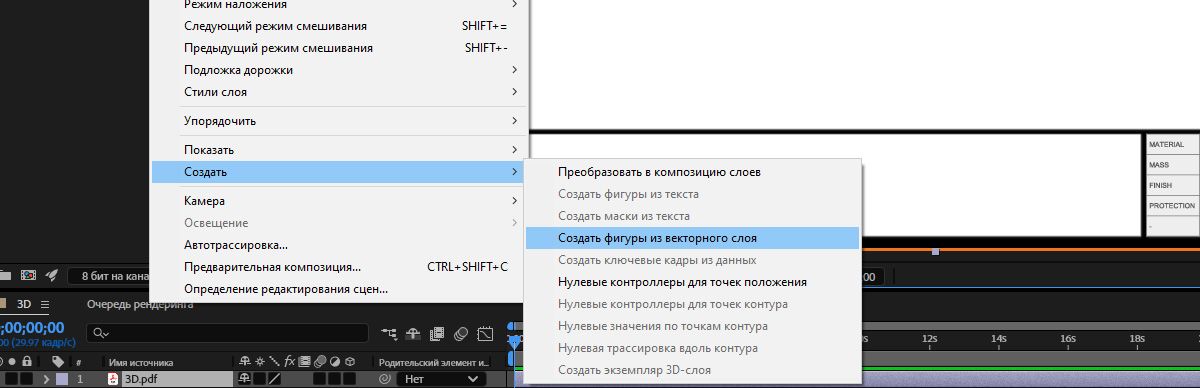Choose Создать фигуры из векторного слоя
The height and width of the screenshot is (388, 1200).
click(x=692, y=238)
